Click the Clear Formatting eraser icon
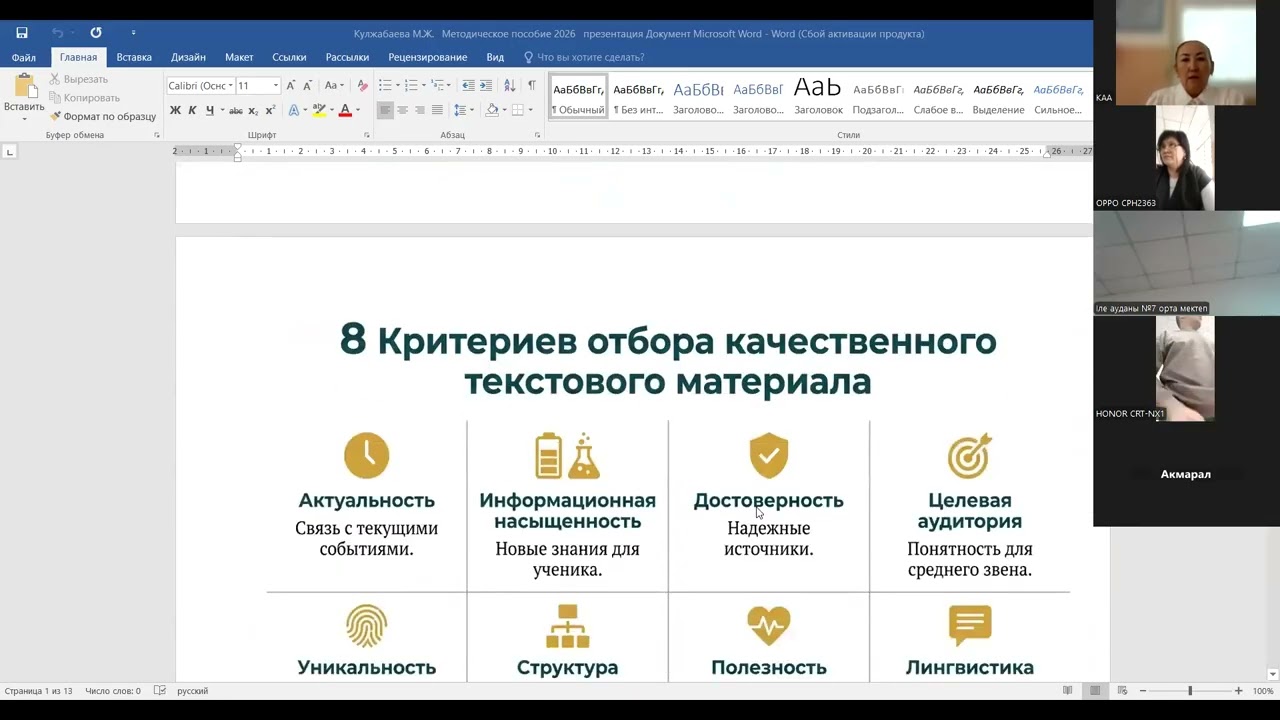The image size is (1280, 720). (363, 86)
